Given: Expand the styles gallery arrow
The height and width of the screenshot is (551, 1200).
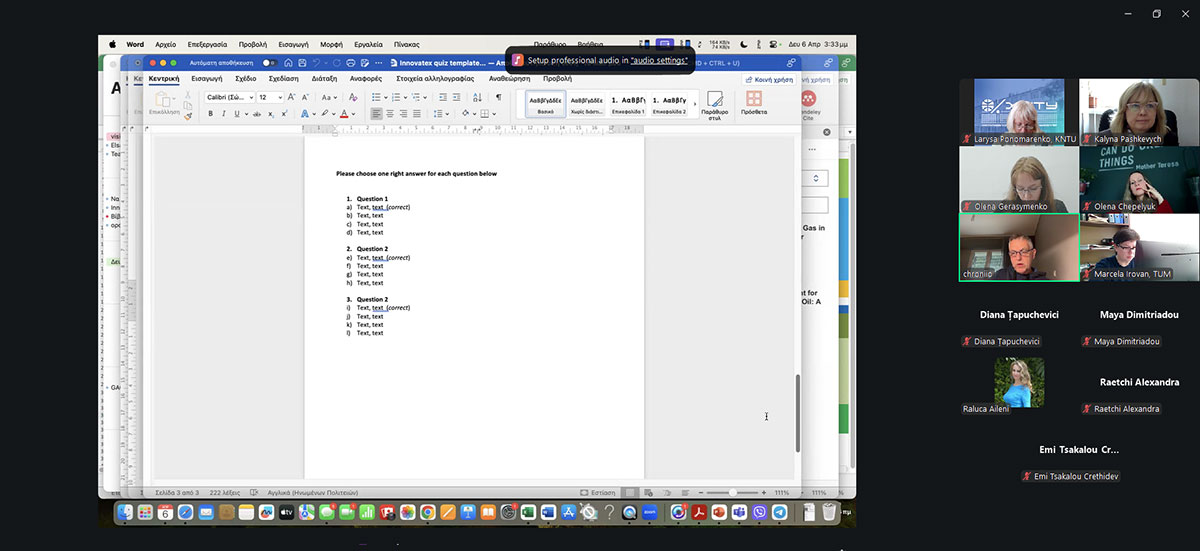Looking at the screenshot, I should (695, 103).
